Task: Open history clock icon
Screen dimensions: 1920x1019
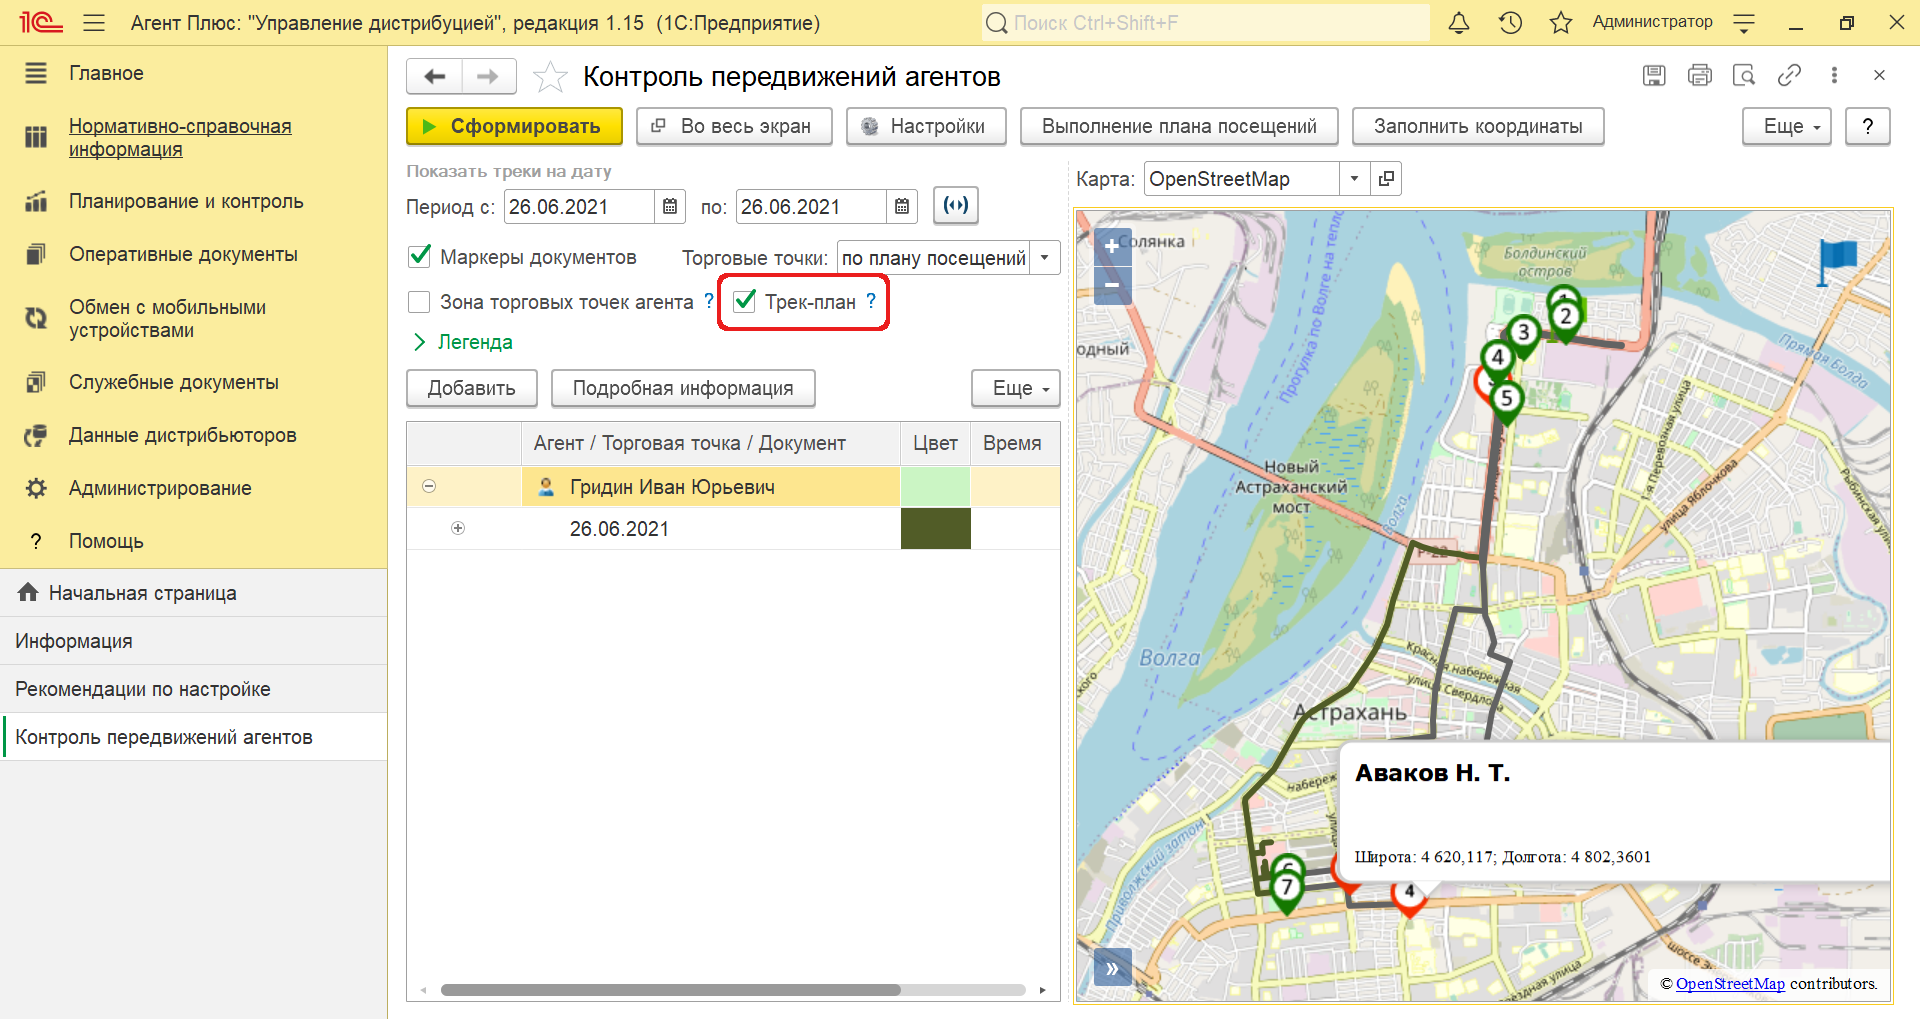Action: (1510, 22)
